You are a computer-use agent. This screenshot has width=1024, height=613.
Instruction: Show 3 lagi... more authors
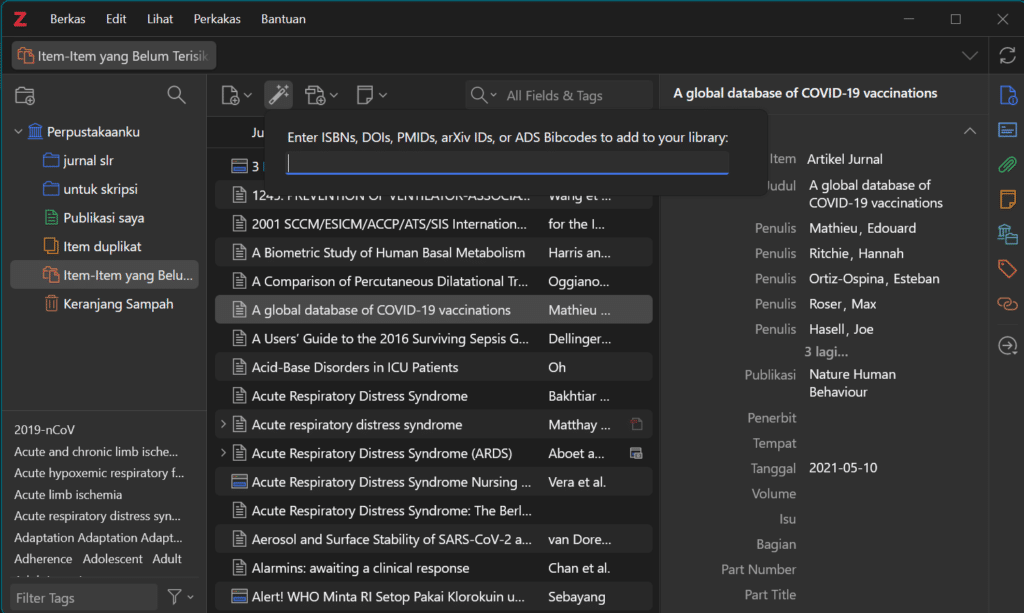[826, 352]
